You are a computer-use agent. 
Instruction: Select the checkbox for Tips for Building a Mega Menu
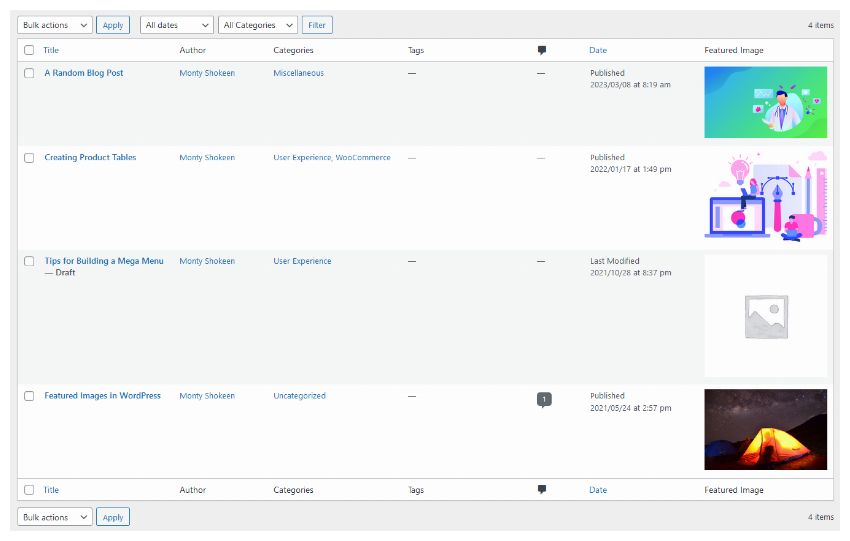[29, 261]
